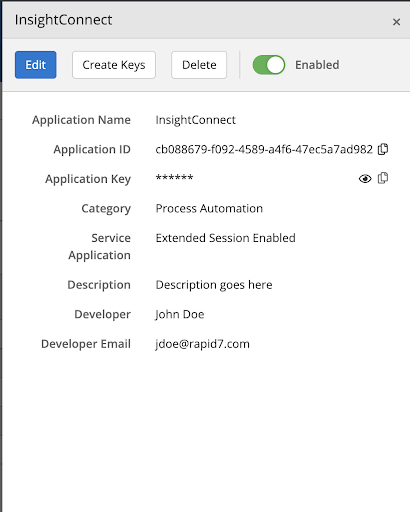Click the email jdoe@rapid7.com
410x512 pixels.
202,344
